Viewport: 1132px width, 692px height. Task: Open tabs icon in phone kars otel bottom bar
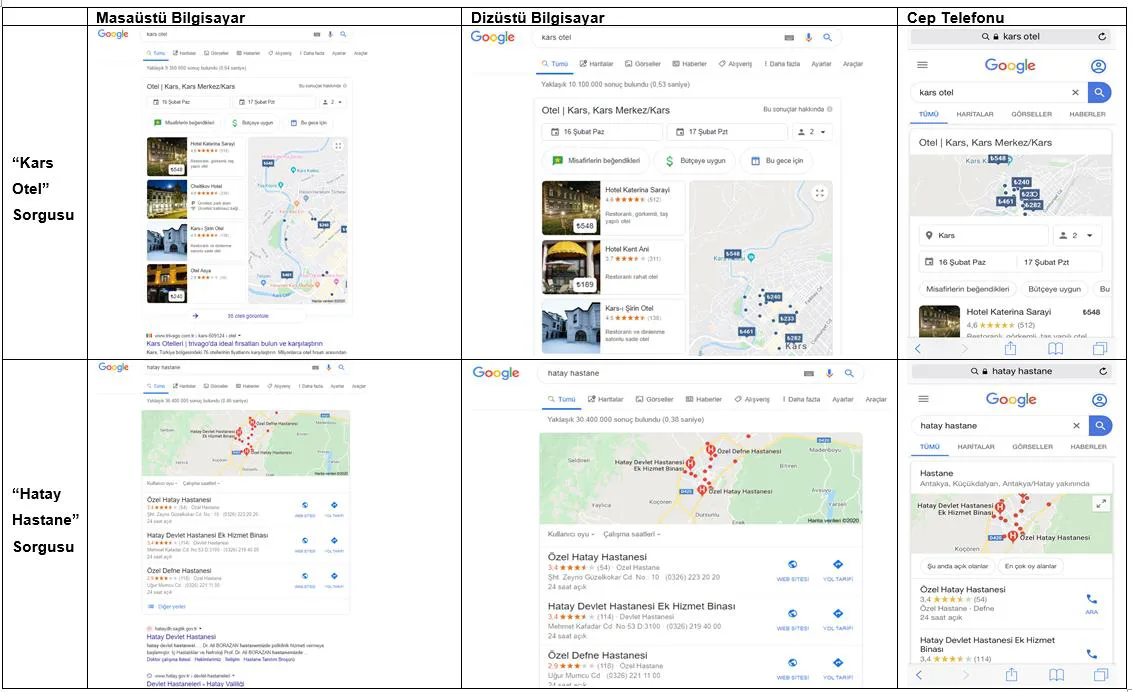(1100, 349)
